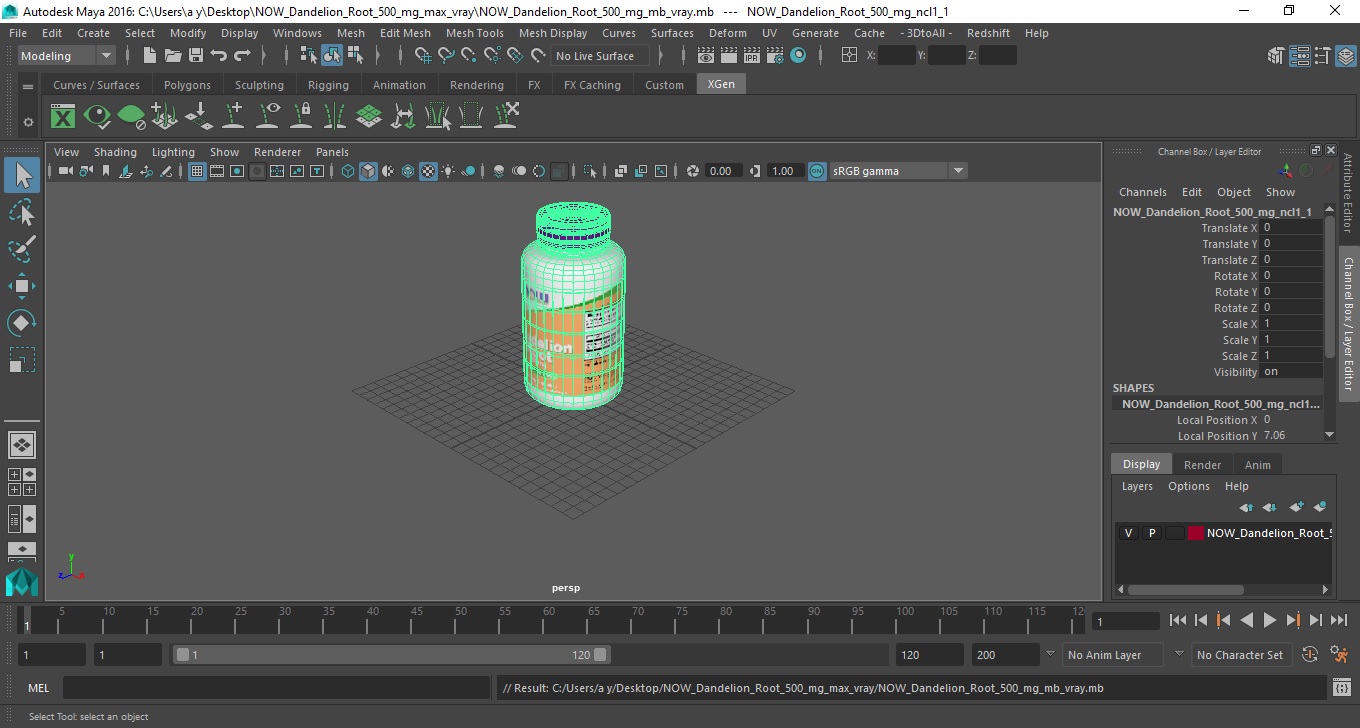Activate the Paint Selection tool
The height and width of the screenshot is (728, 1360).
point(22,249)
